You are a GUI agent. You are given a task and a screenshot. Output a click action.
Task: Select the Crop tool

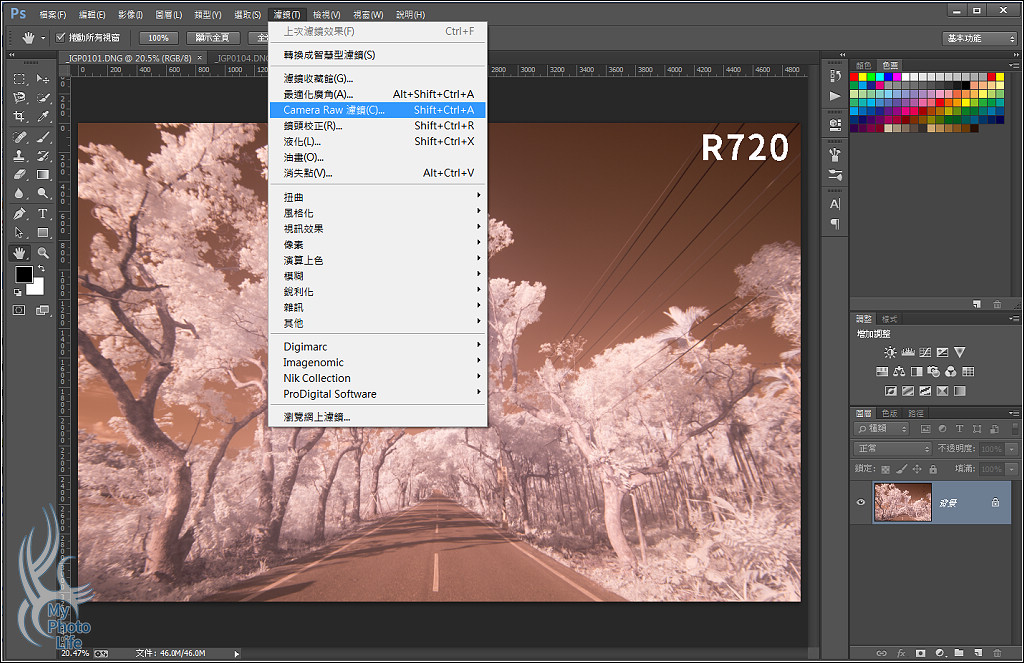click(20, 117)
